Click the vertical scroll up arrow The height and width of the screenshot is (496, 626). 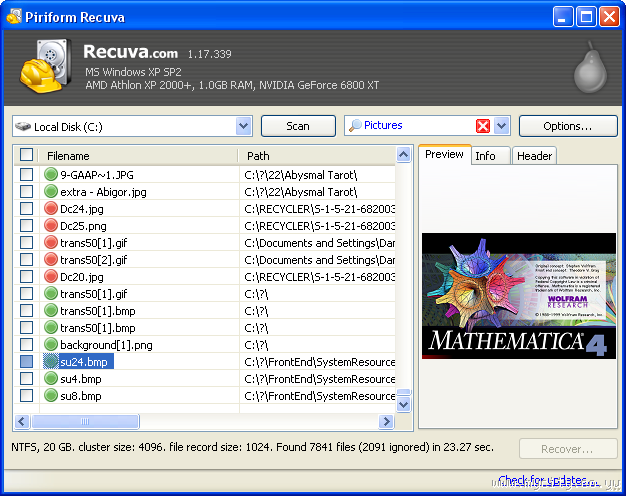[x=404, y=155]
